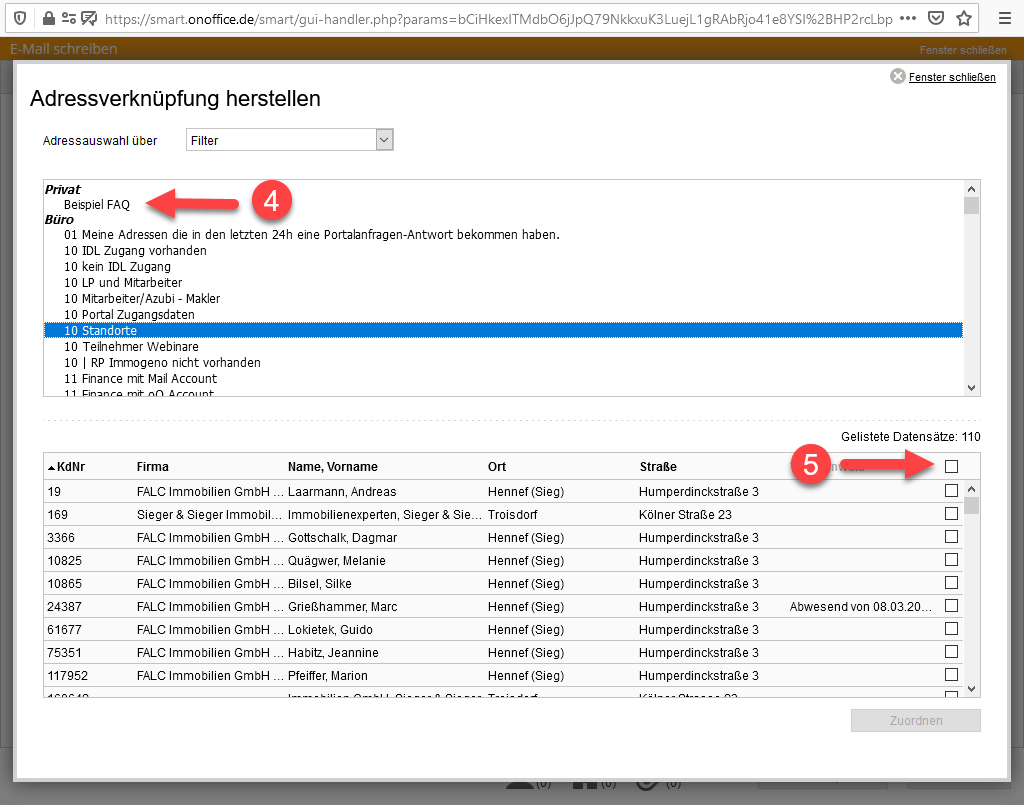This screenshot has height=805, width=1024.
Task: Select the 'Beispiel FAQ' filter entry
Action: [97, 205]
